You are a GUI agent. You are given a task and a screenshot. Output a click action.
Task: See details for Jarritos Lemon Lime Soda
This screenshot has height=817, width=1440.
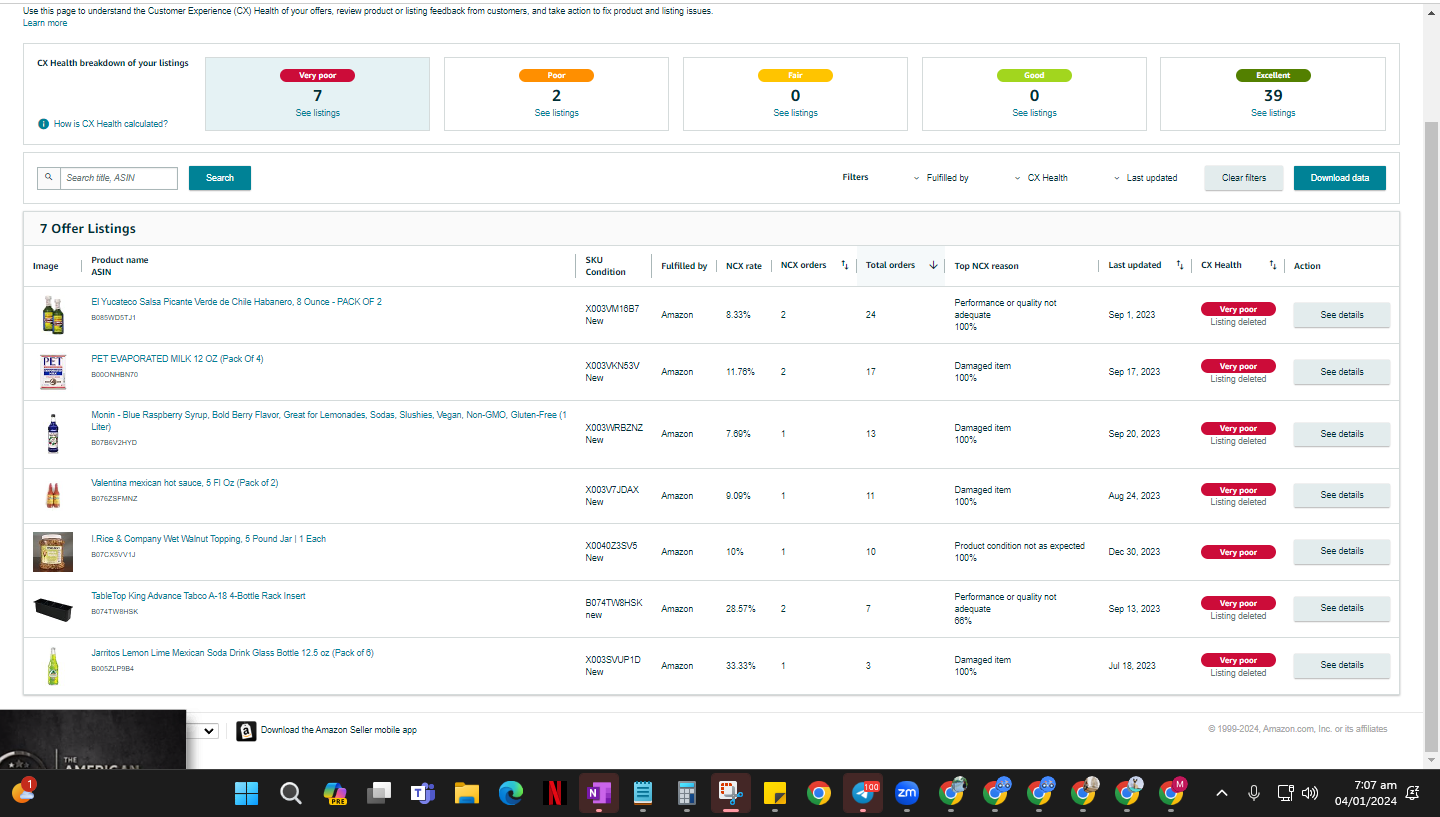1341,665
